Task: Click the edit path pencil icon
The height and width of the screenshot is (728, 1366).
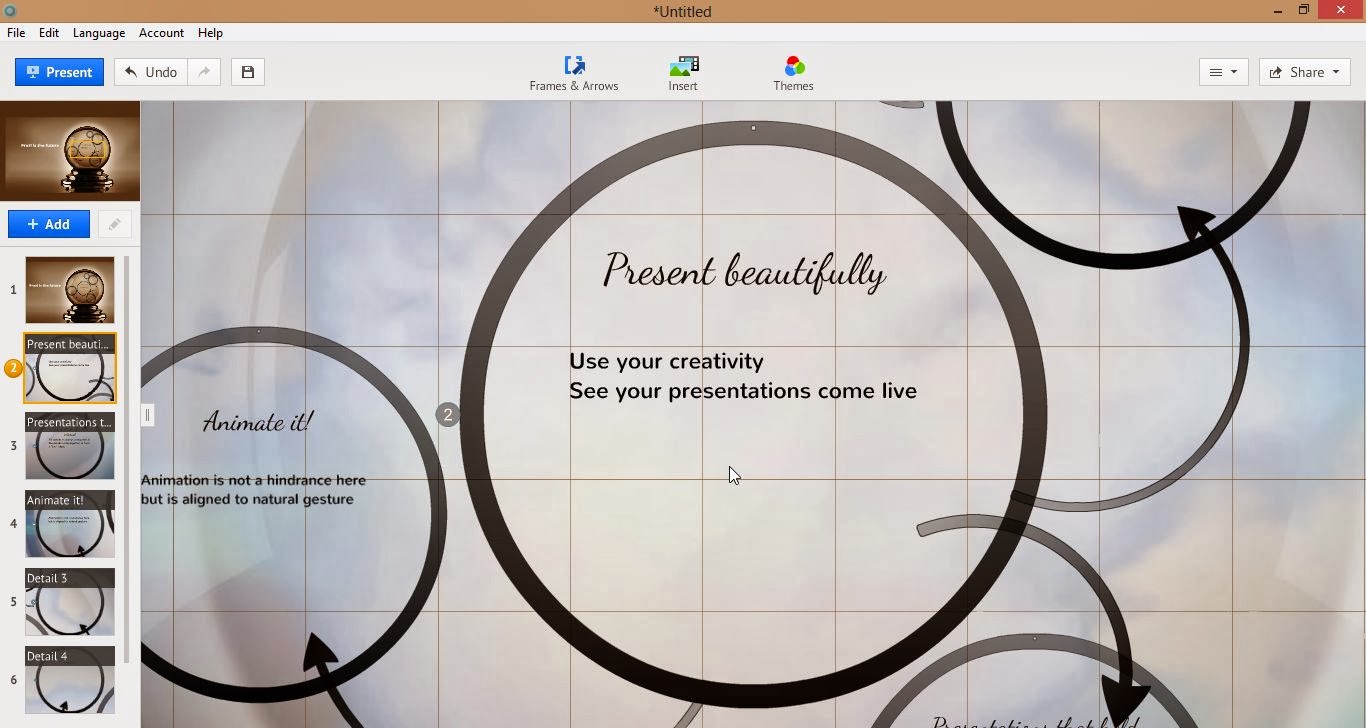Action: pos(114,224)
